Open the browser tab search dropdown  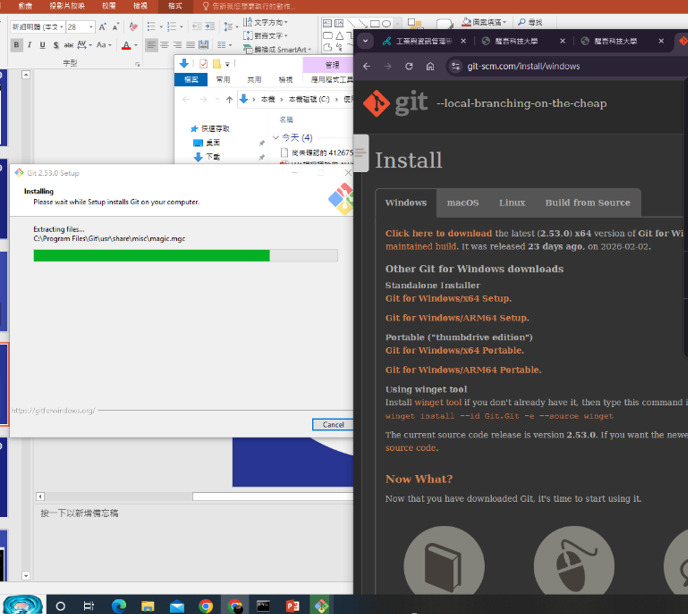coord(366,41)
